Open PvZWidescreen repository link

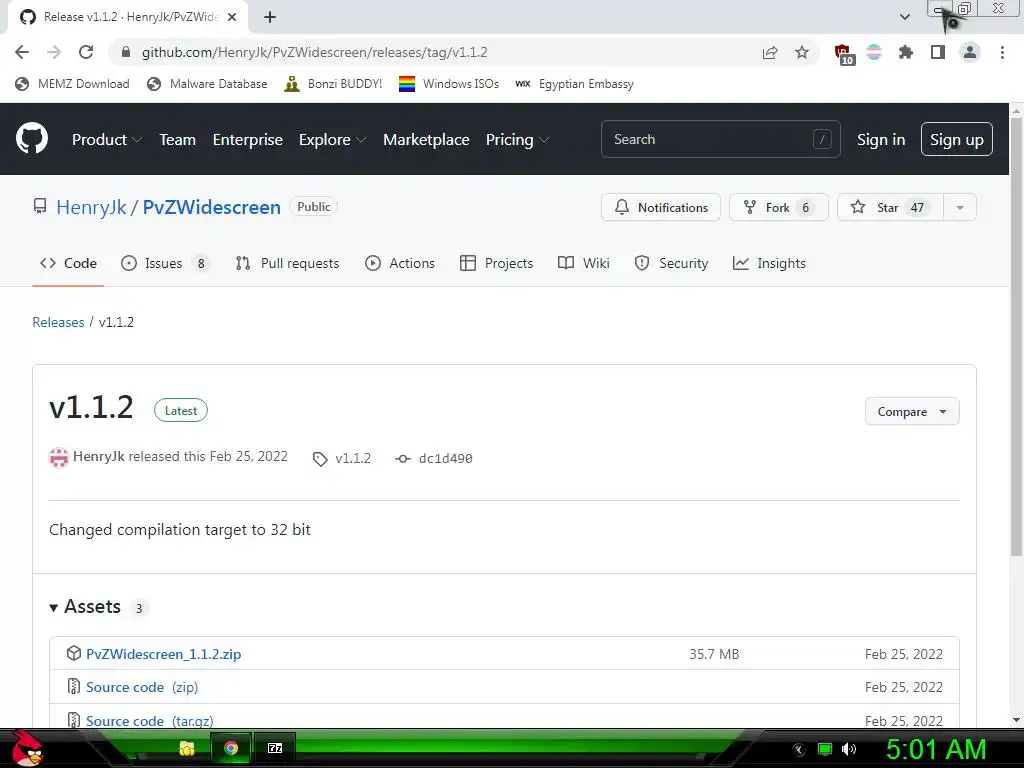(212, 207)
